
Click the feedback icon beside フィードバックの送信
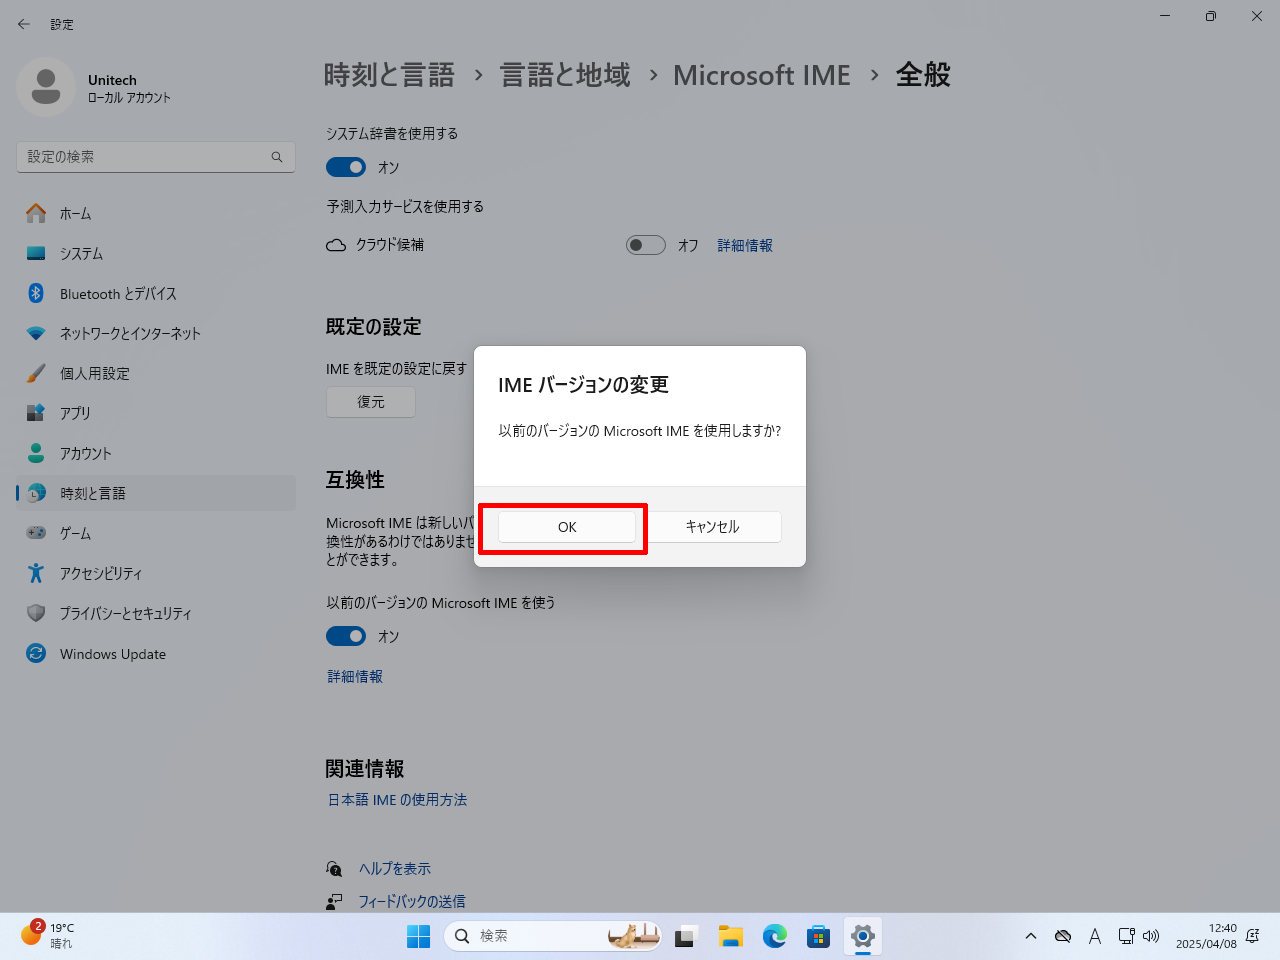335,902
